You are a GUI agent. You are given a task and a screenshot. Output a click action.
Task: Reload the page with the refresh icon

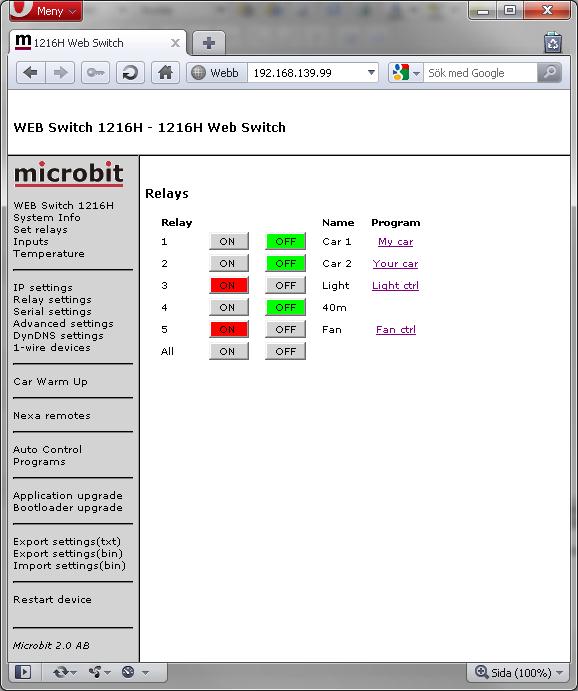130,73
